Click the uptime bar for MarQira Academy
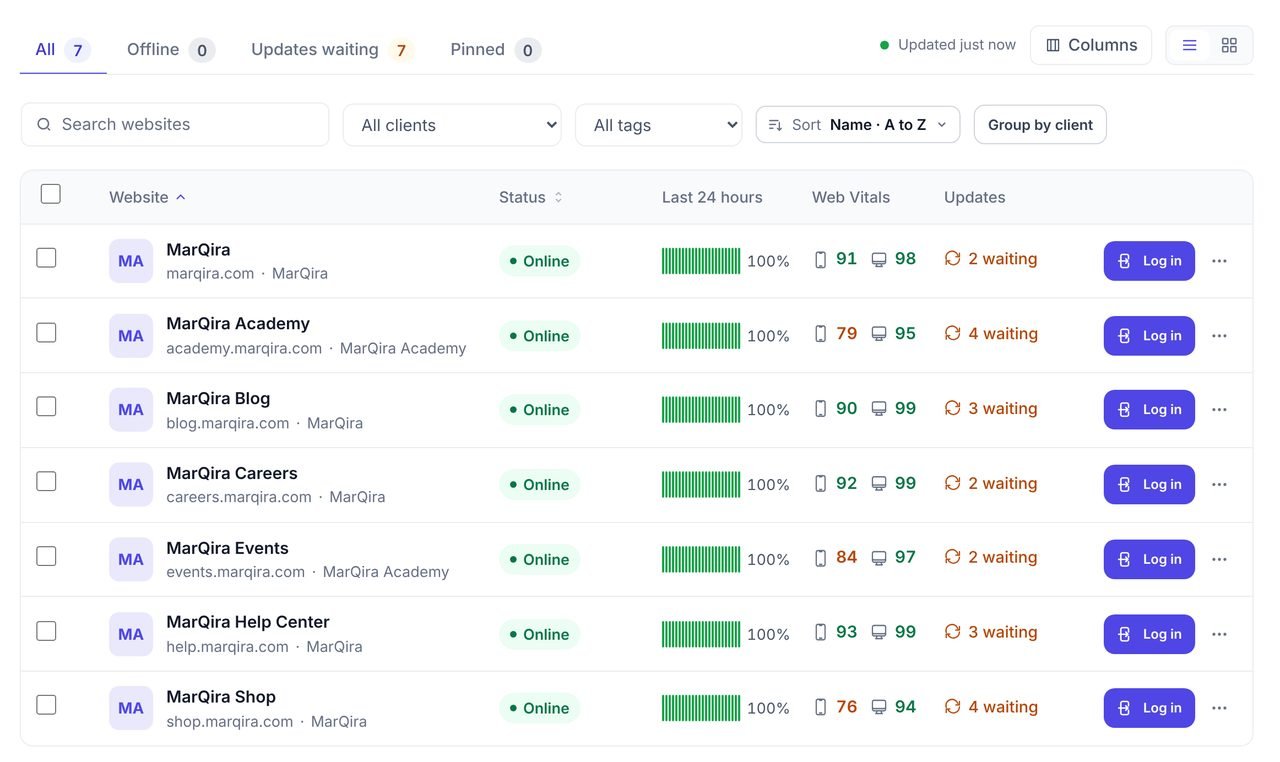Viewport: 1280px width, 762px height. (701, 336)
